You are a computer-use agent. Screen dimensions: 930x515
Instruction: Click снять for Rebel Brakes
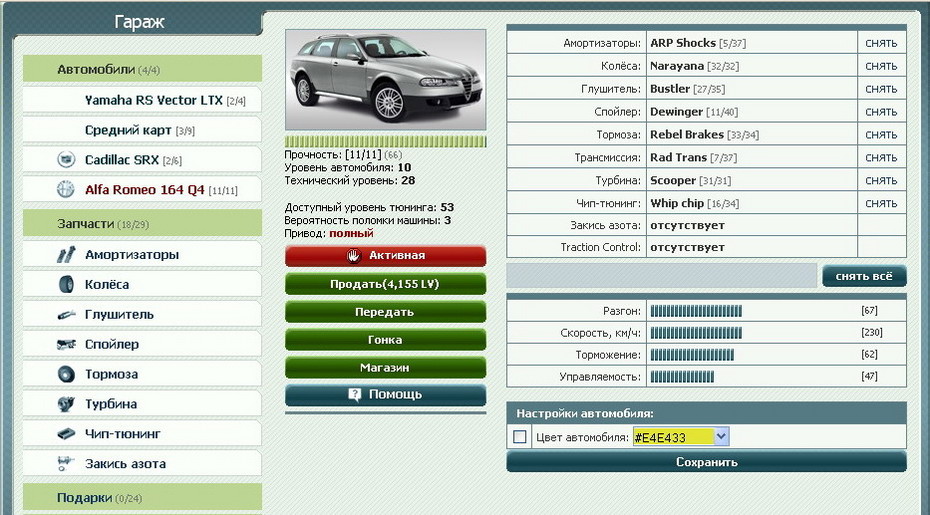(x=881, y=135)
